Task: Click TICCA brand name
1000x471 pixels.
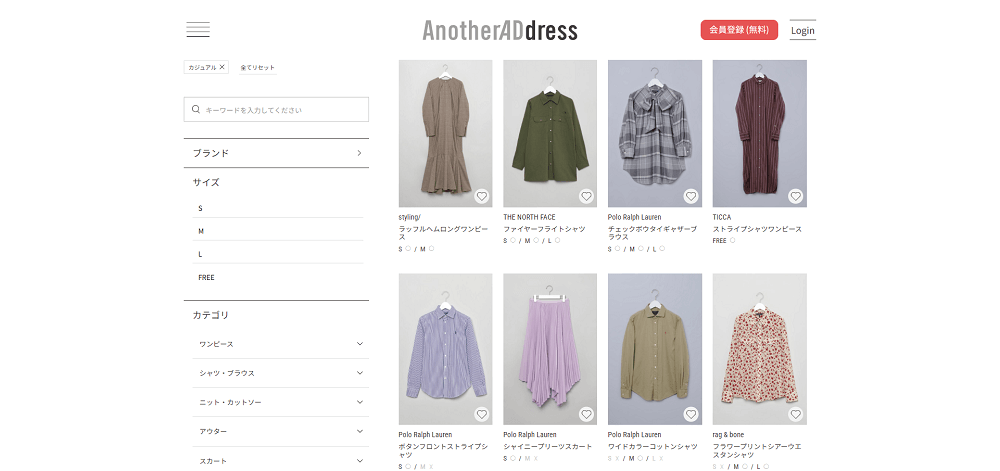Action: (x=722, y=217)
